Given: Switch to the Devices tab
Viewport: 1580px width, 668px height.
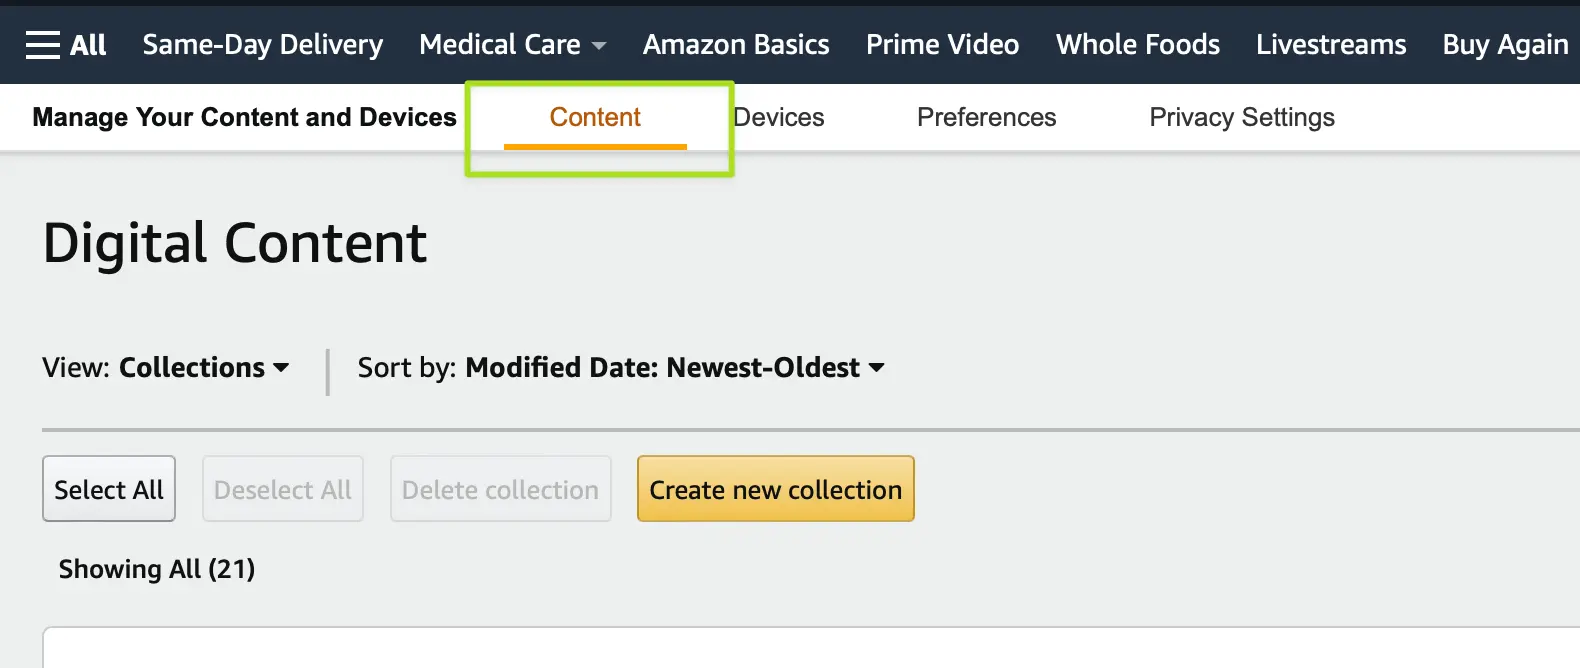Looking at the screenshot, I should tap(779, 117).
